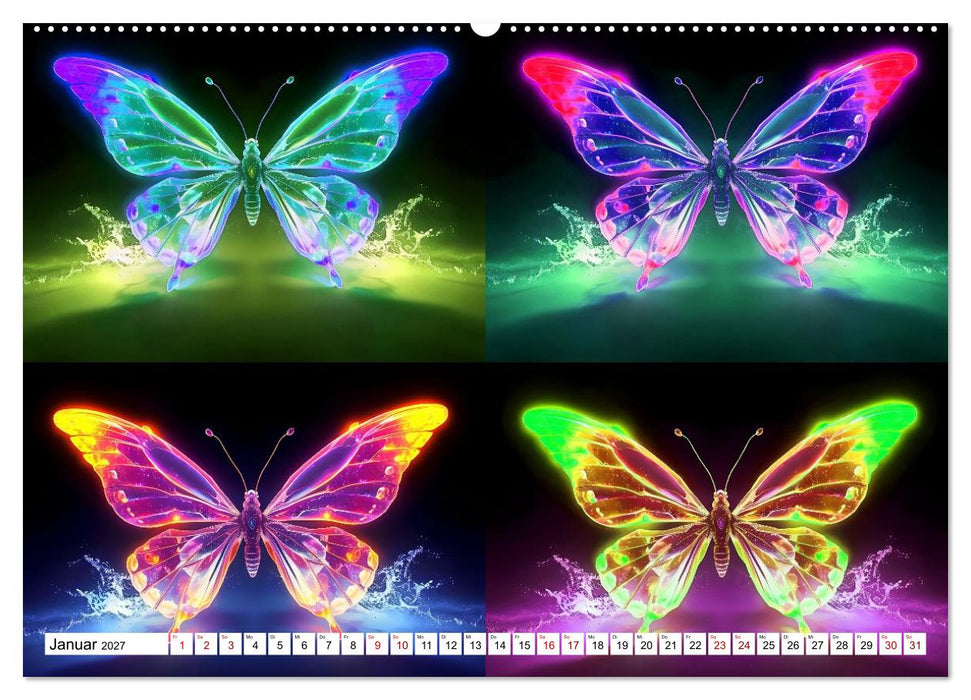Select day 21 in the calendar strip

[x=671, y=644]
